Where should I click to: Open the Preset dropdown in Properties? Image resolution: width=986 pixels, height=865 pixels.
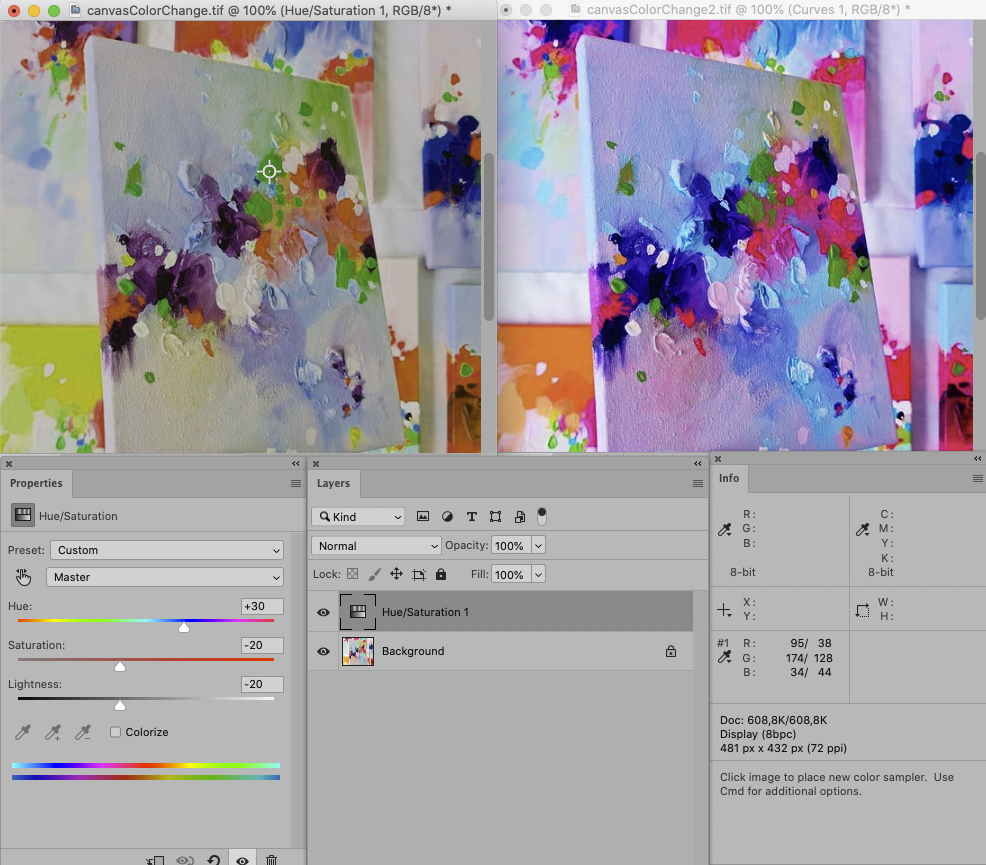pos(165,550)
